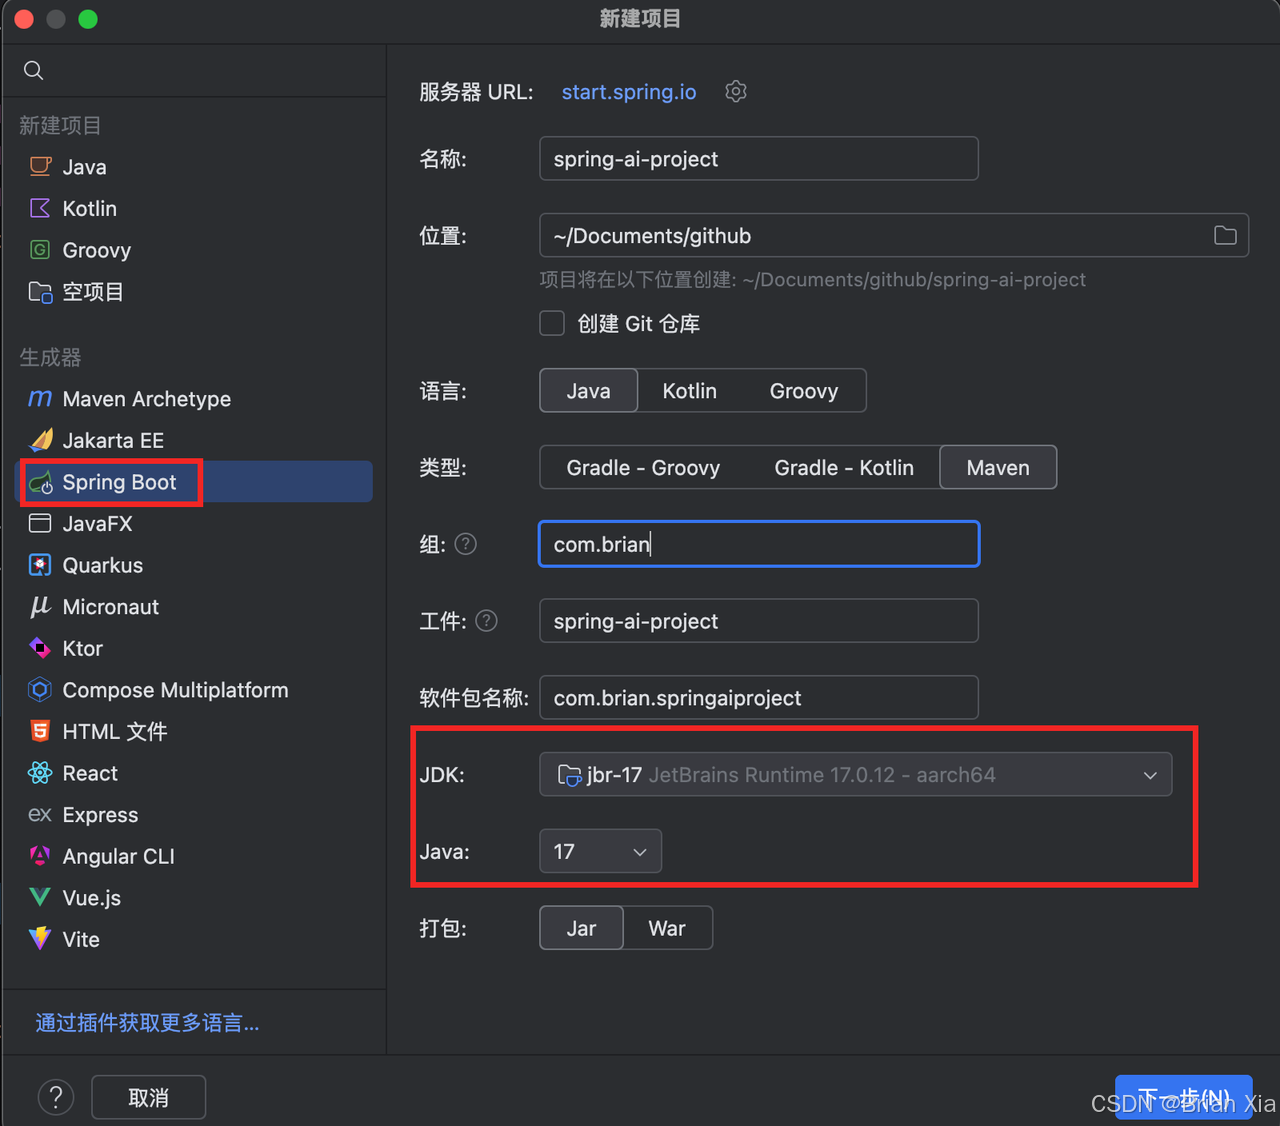Click the 下一步 next button
1280x1126 pixels.
1184,1097
